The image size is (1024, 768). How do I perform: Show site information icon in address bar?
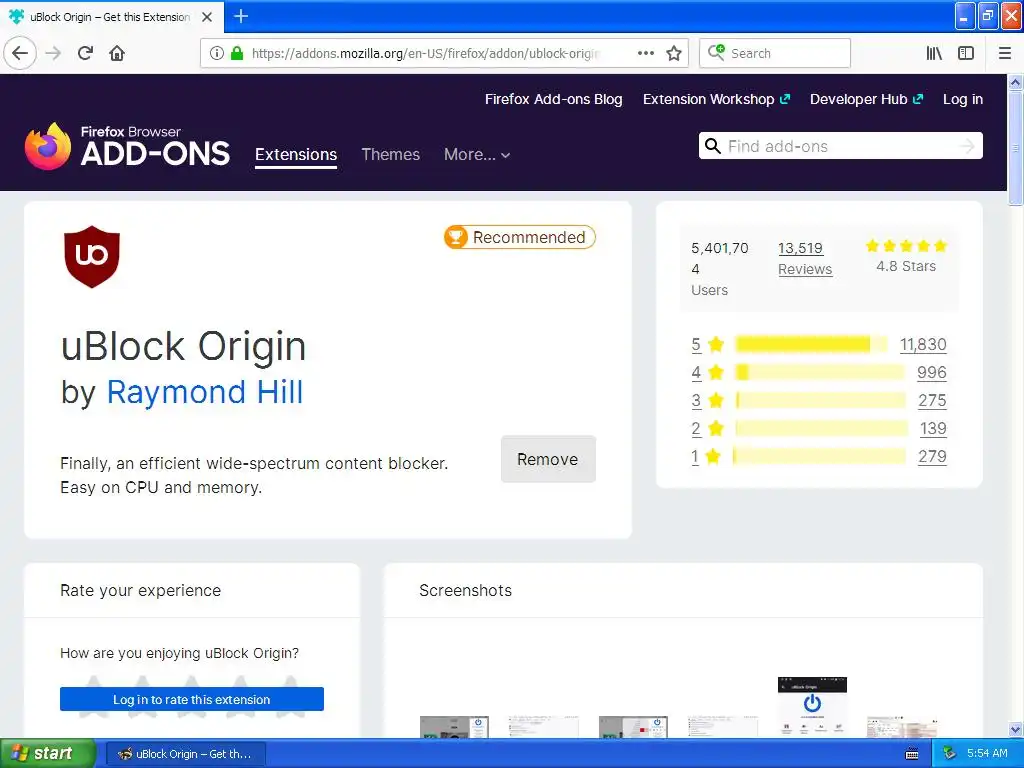click(x=217, y=54)
